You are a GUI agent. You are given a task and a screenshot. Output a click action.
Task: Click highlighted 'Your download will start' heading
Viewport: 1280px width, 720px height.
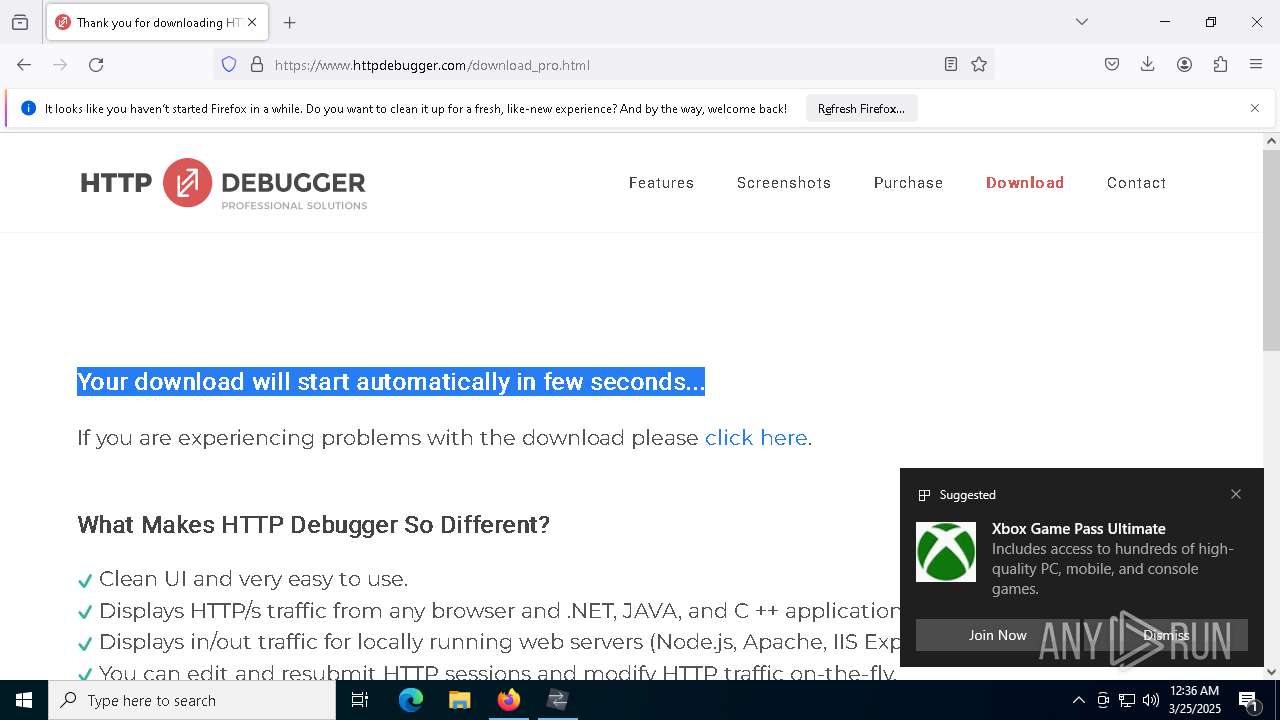click(391, 382)
